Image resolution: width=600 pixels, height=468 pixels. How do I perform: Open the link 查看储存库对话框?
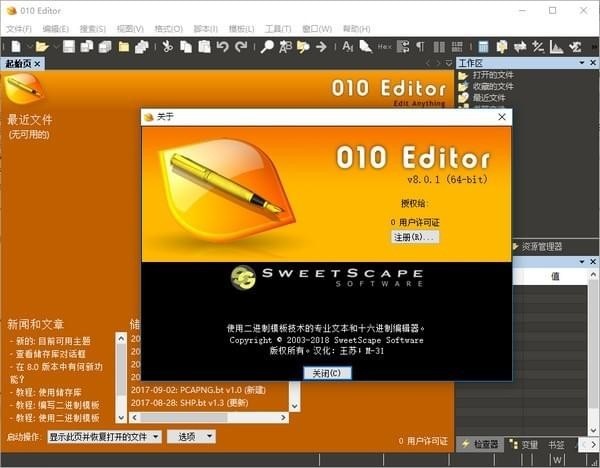point(51,354)
